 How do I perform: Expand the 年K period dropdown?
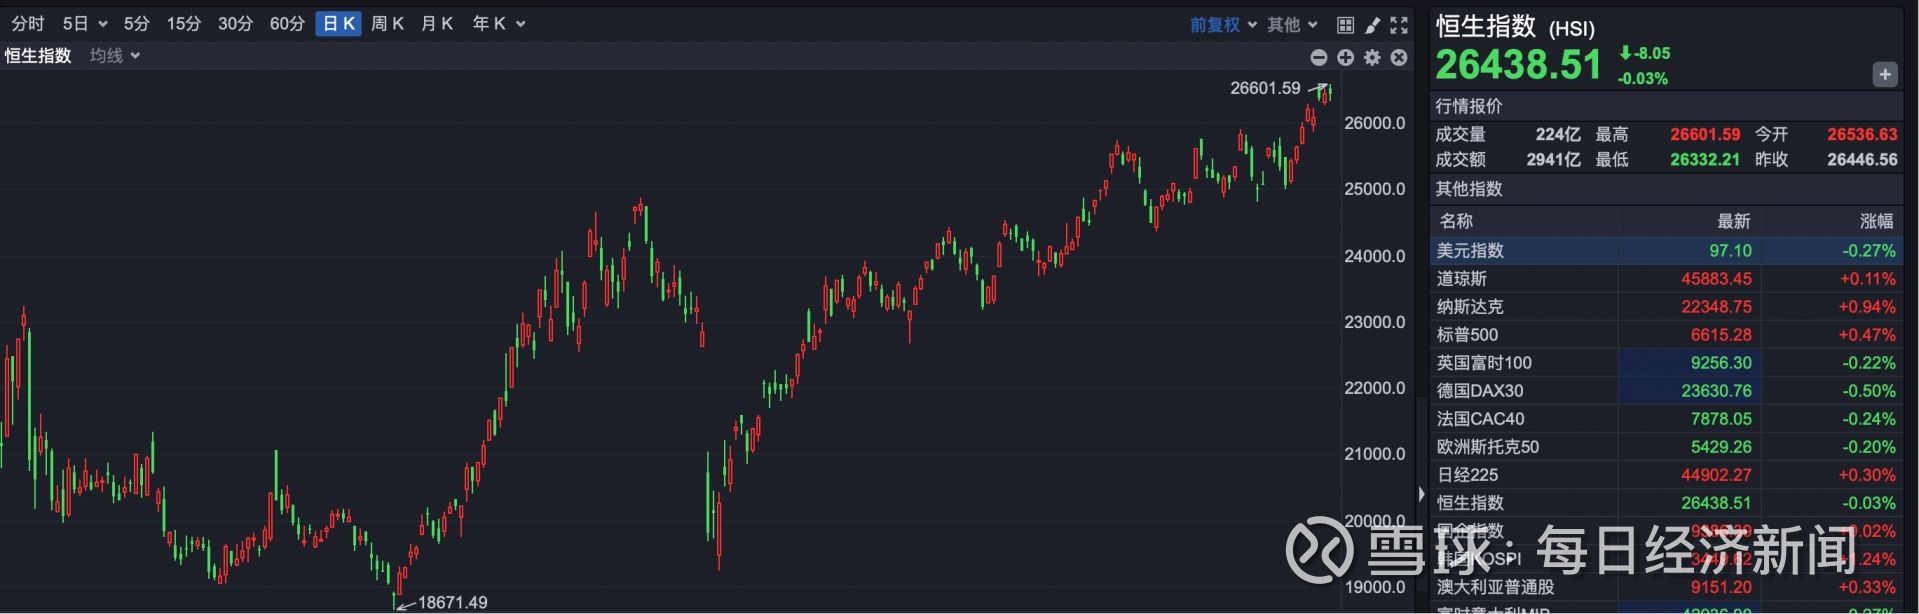[x=498, y=24]
